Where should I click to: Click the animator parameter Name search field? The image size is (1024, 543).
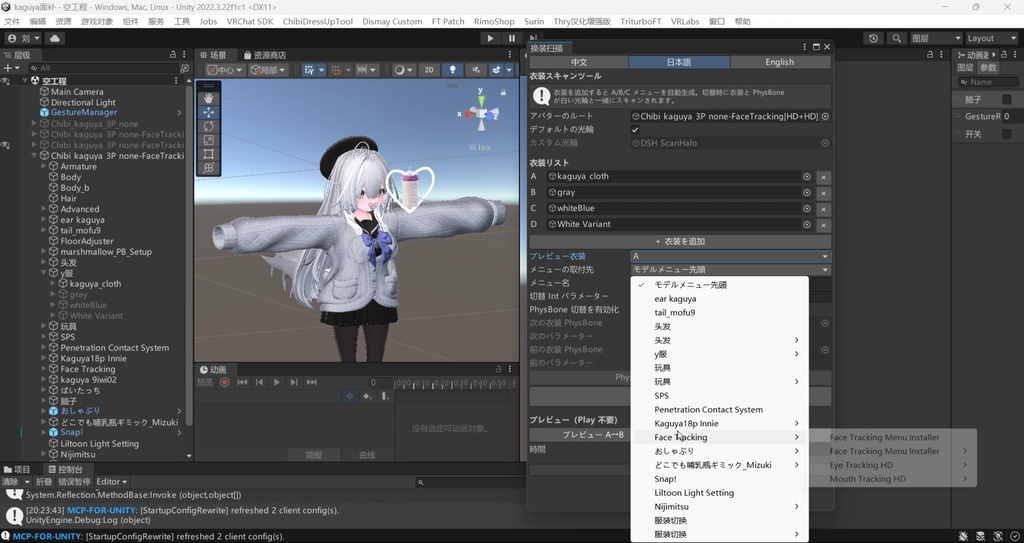point(987,82)
